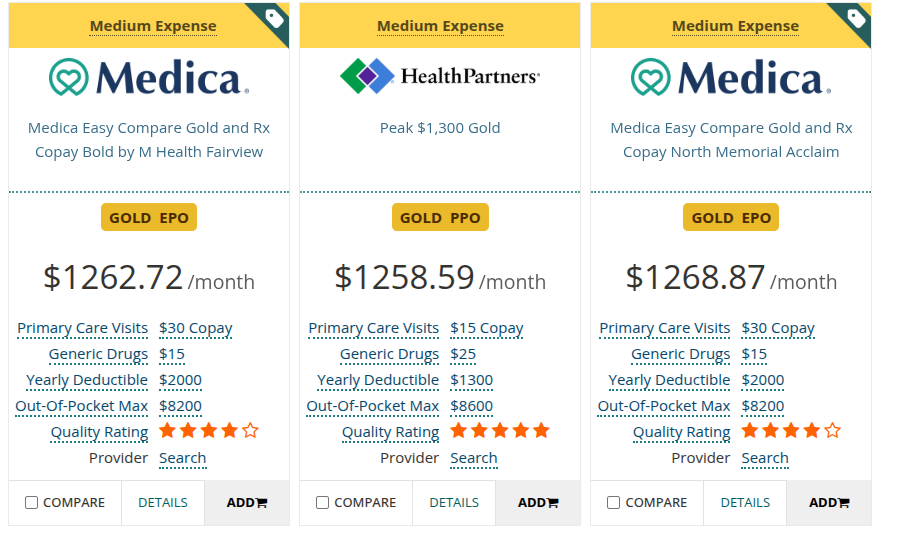Click the Medica logo on the M Health Fairview plan
Viewport: 897px width, 537px height.
pyautogui.click(x=149, y=77)
